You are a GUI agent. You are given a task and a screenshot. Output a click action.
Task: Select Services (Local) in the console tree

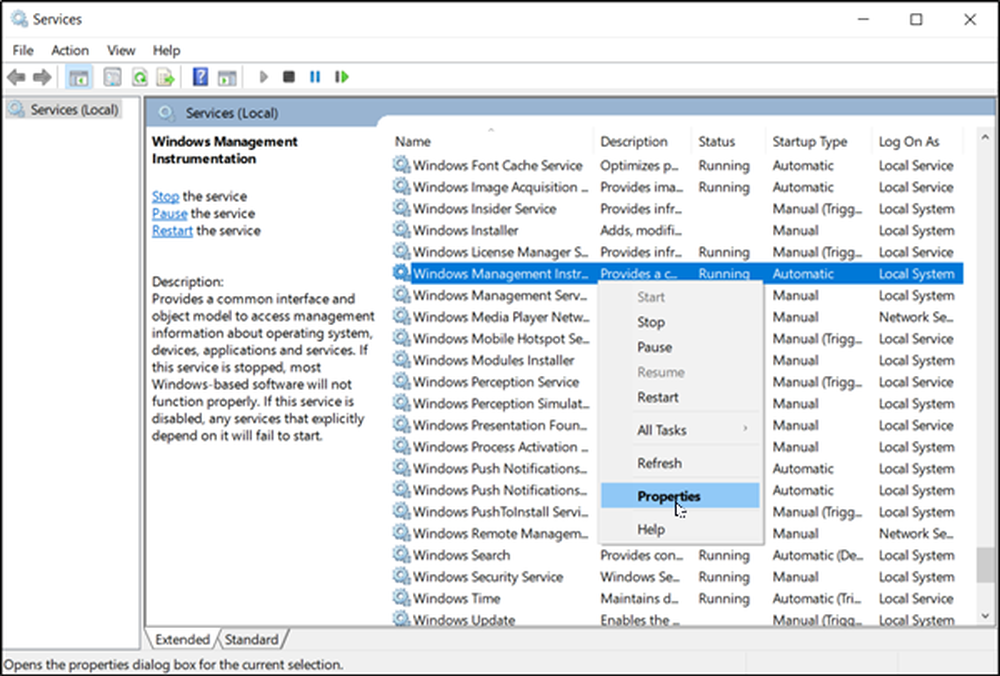click(x=73, y=110)
